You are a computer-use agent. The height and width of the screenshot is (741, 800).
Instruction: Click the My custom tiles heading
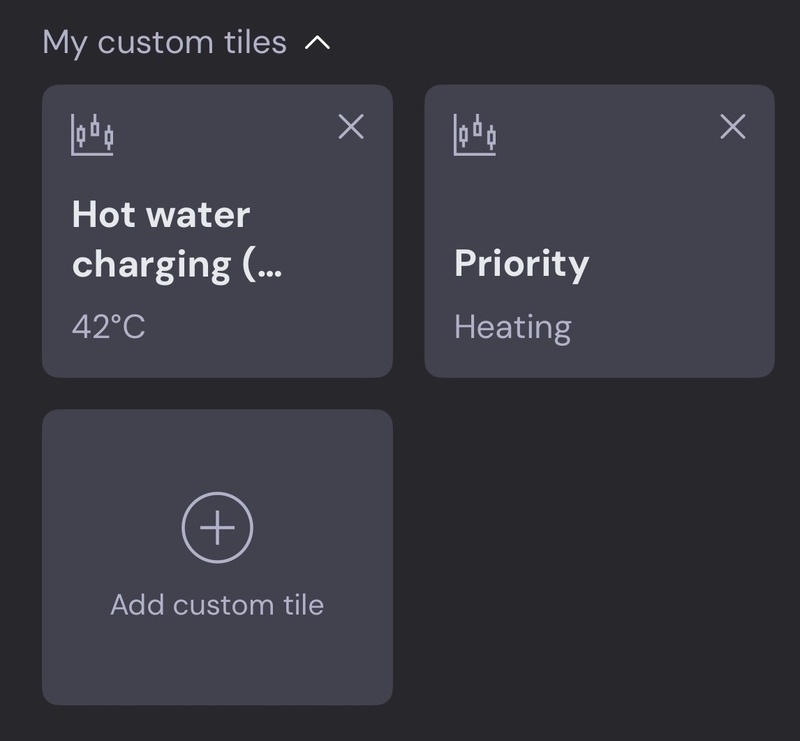(165, 43)
